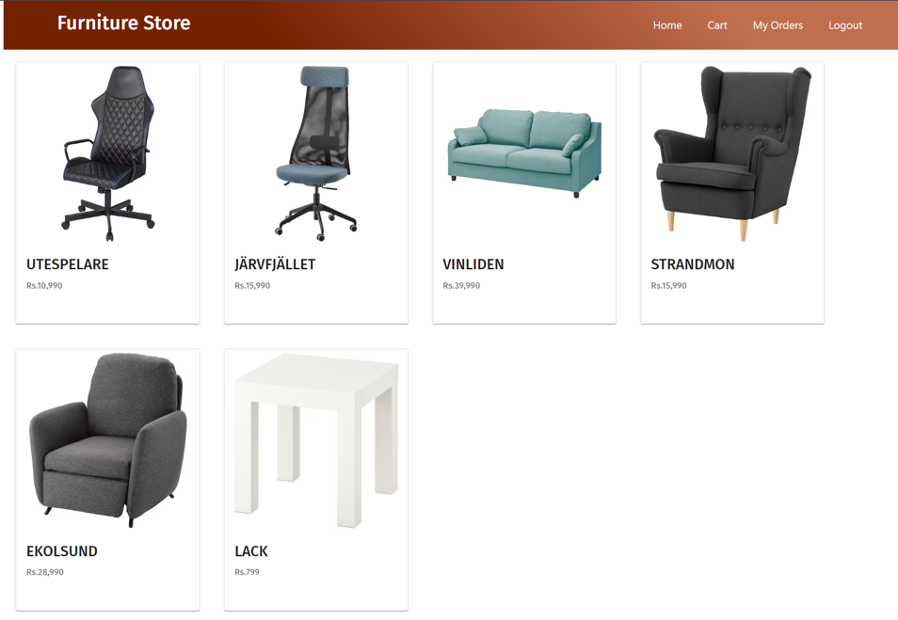The width and height of the screenshot is (898, 620).
Task: Click the Rs.799 price under LACK
Action: 247,572
